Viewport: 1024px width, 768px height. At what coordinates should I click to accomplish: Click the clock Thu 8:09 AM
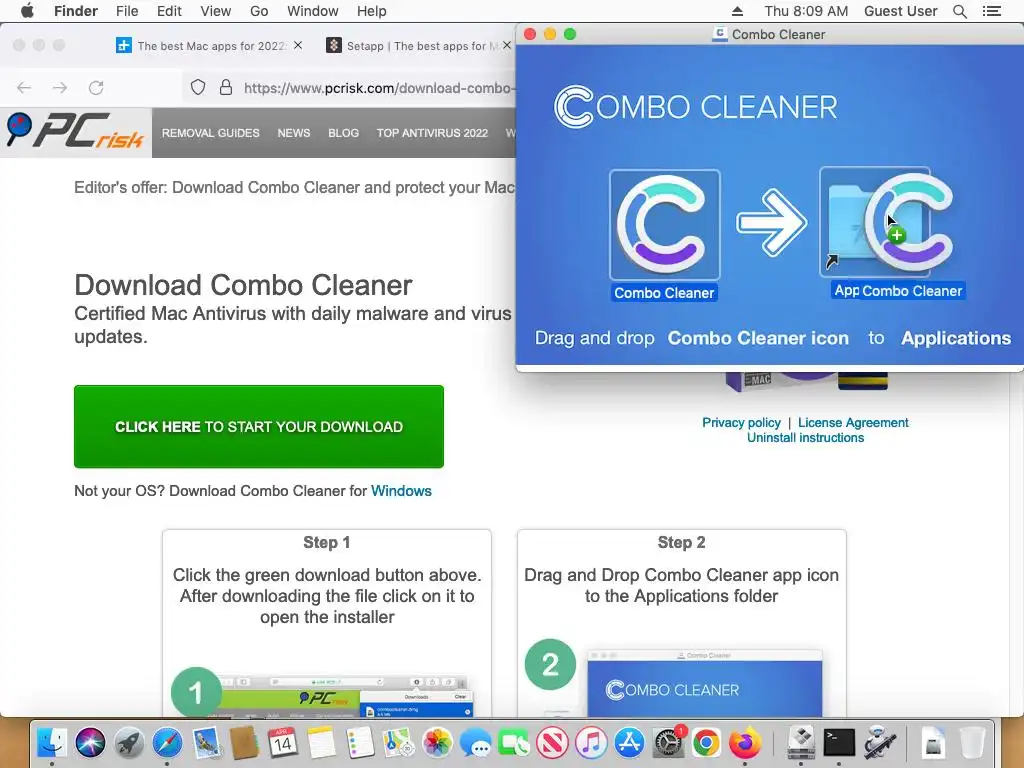pyautogui.click(x=806, y=11)
